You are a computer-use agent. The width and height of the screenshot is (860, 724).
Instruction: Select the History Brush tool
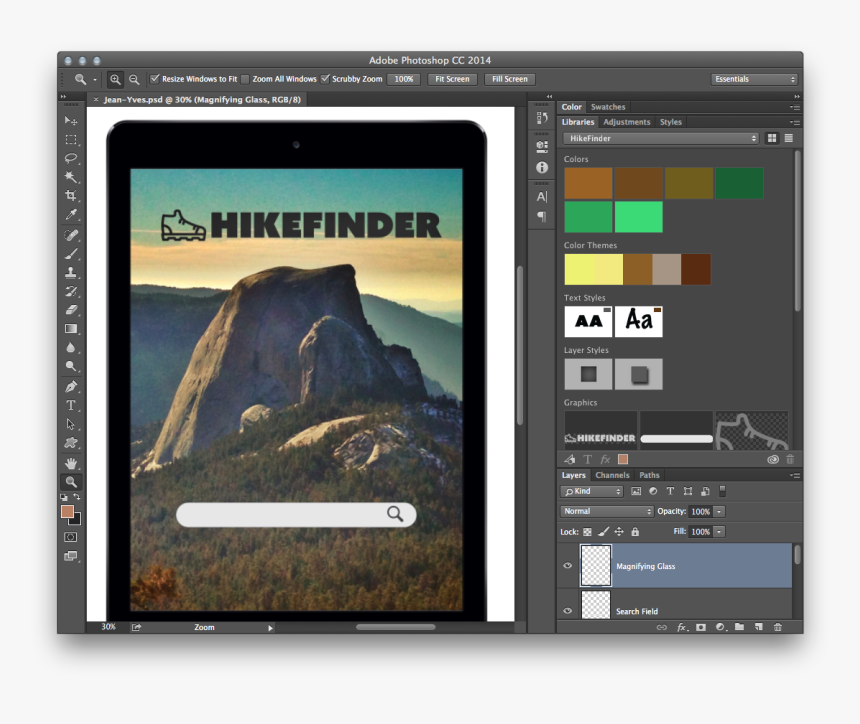pyautogui.click(x=71, y=291)
